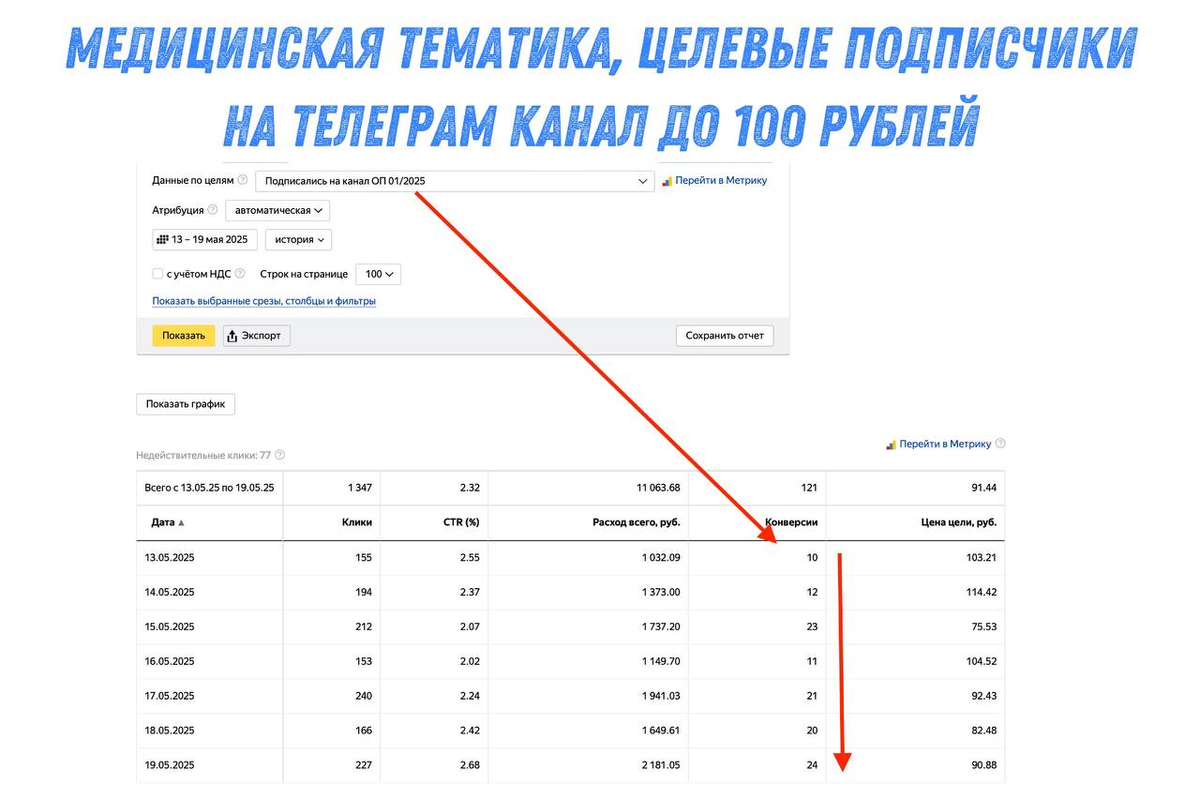
Task: Select the 14.05.2025 date row
Action: pyautogui.click(x=569, y=592)
